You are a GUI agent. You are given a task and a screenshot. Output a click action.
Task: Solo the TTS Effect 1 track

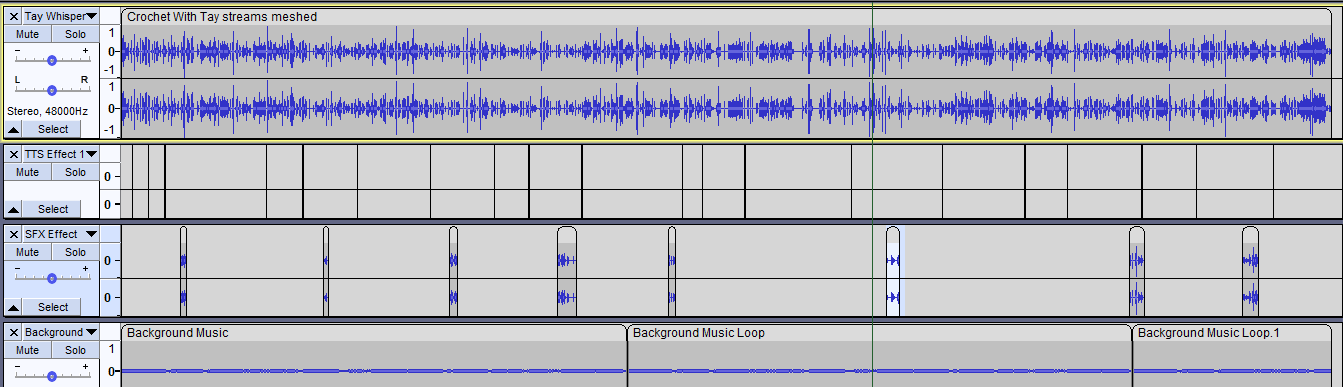pyautogui.click(x=76, y=172)
